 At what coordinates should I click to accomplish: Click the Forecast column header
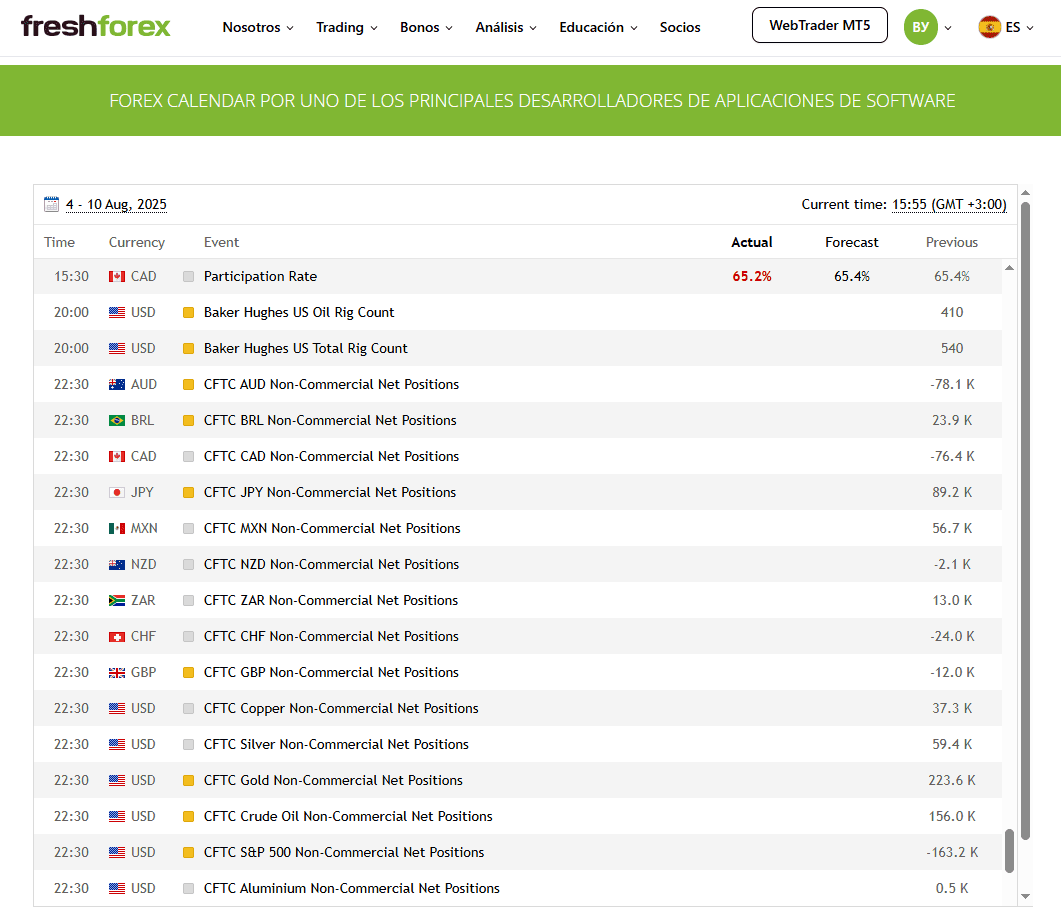click(851, 242)
